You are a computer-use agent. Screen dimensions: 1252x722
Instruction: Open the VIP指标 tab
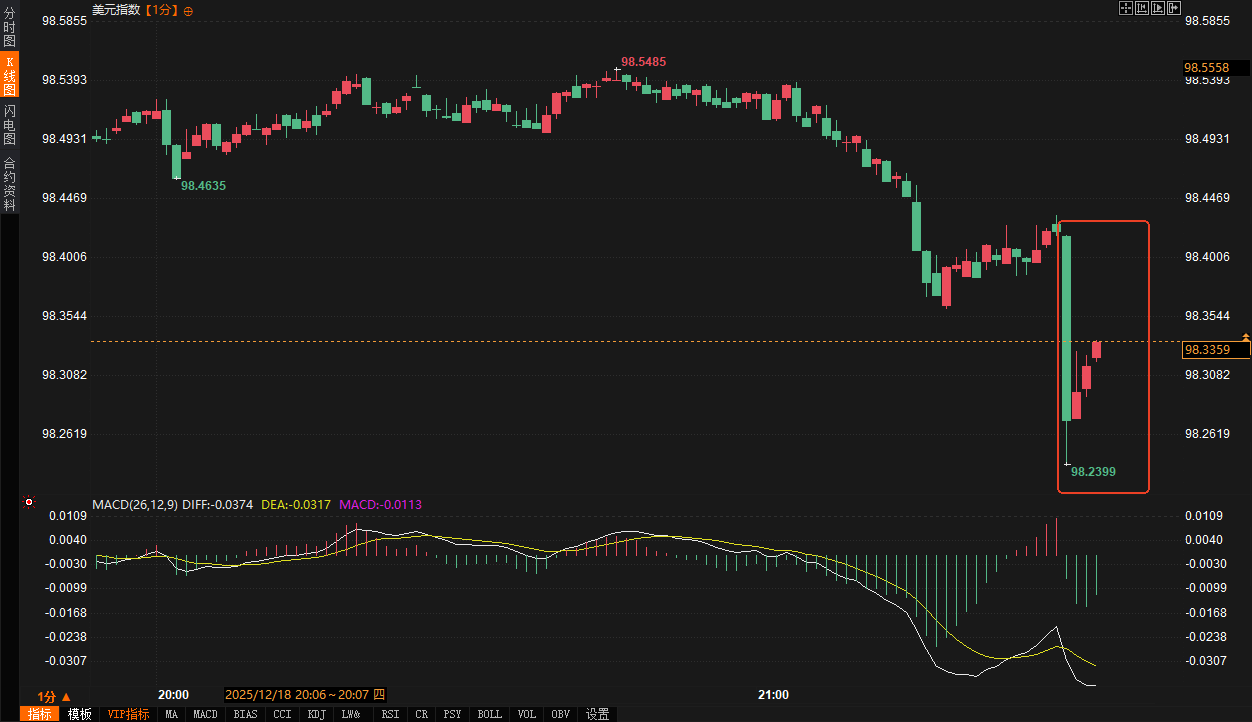point(128,714)
